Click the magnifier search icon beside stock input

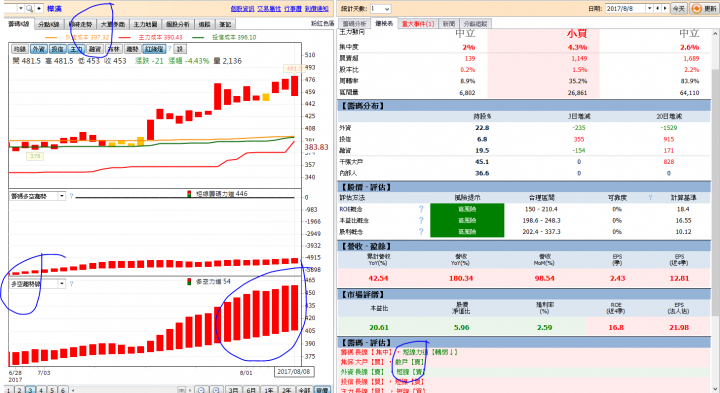[29, 9]
